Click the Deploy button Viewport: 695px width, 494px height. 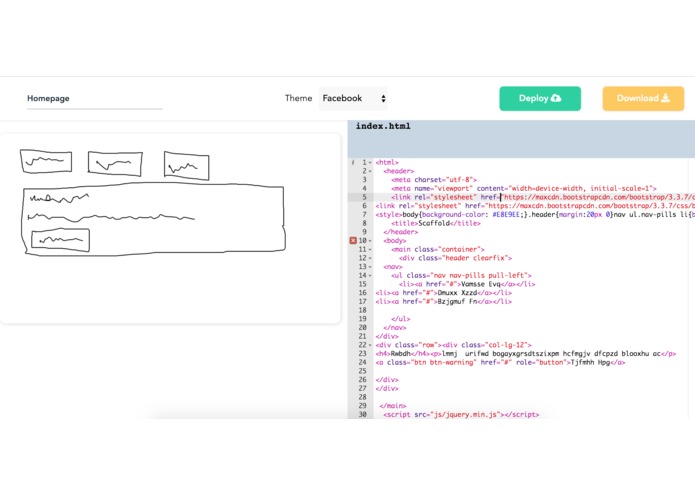tap(540, 98)
